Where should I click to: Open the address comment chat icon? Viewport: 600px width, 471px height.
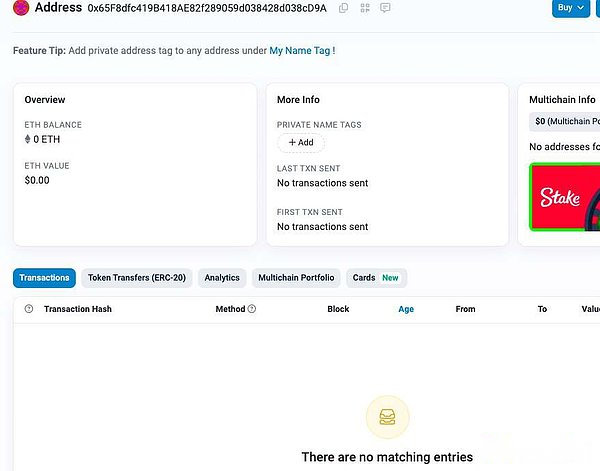(385, 8)
